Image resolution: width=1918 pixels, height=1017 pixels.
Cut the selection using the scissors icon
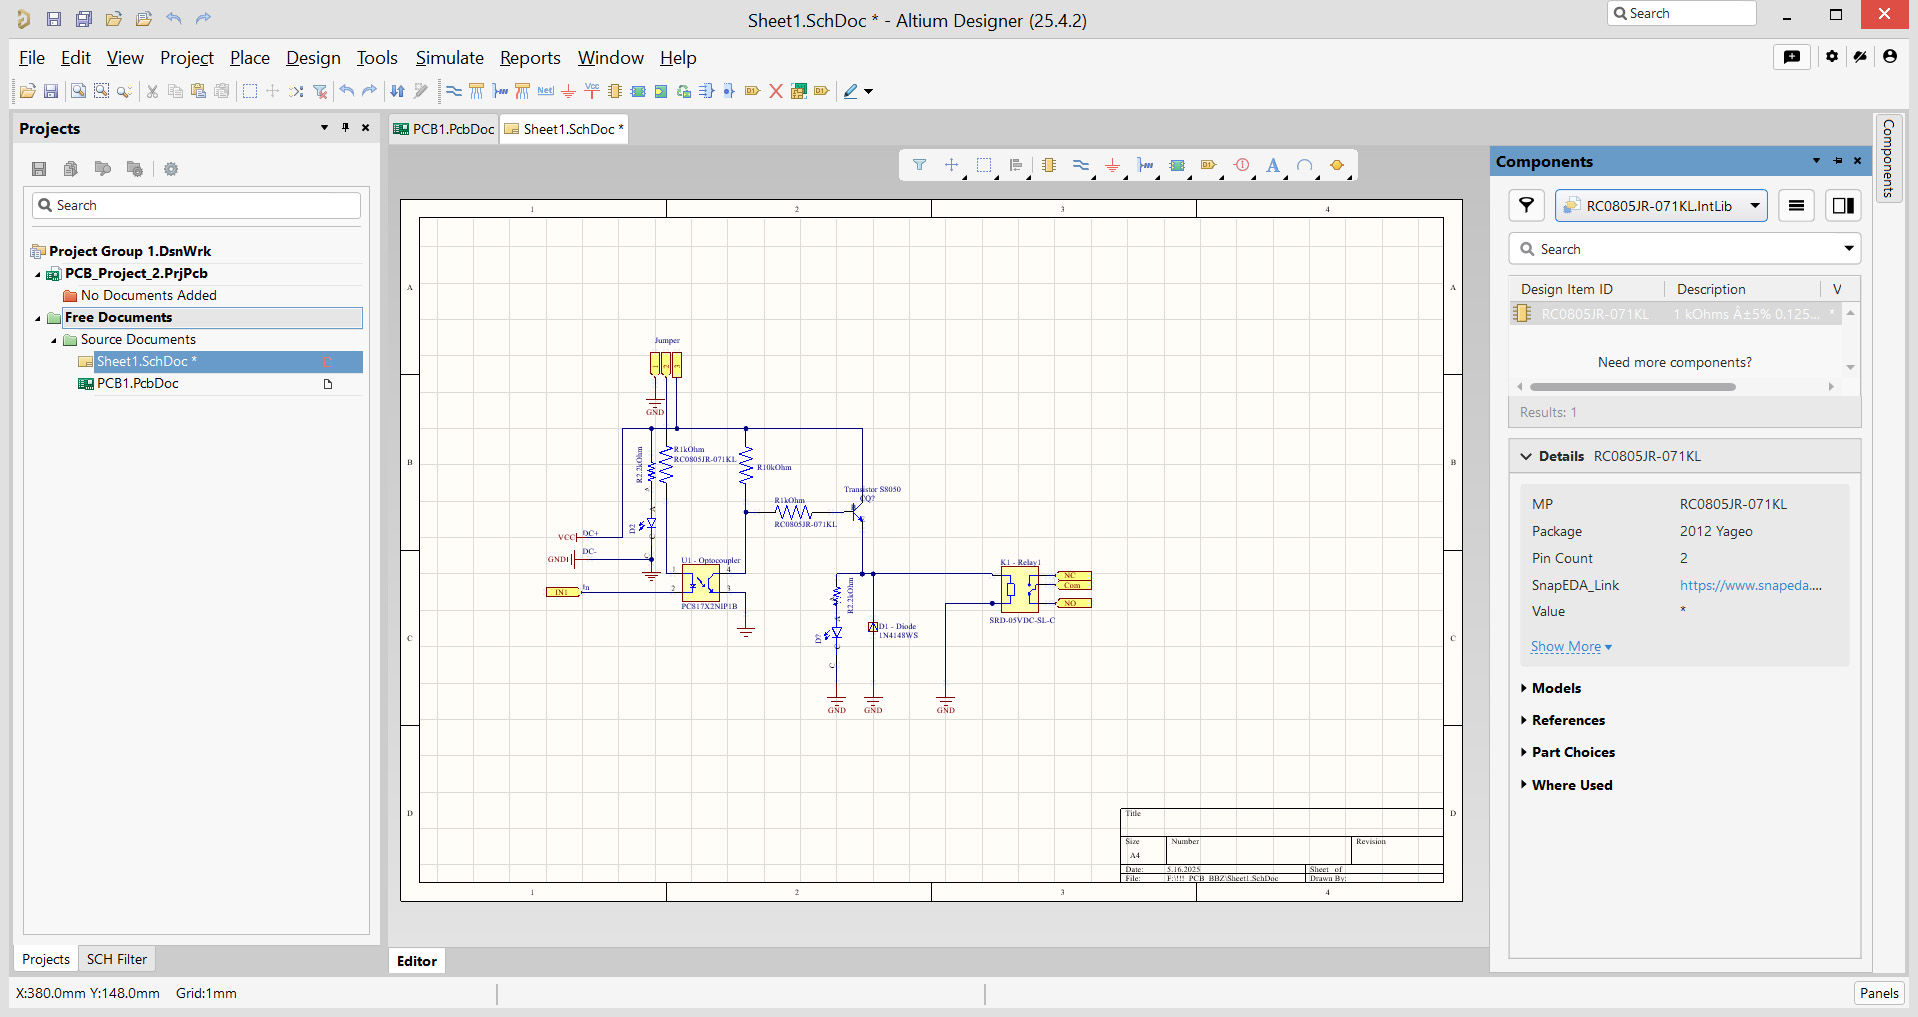(152, 91)
